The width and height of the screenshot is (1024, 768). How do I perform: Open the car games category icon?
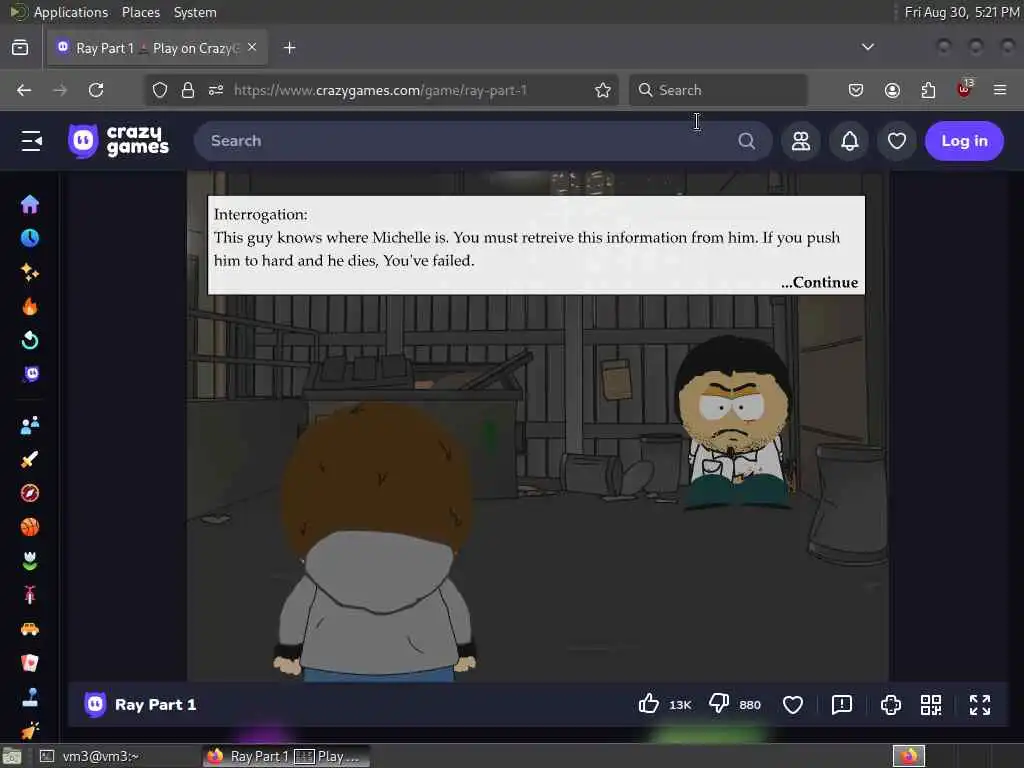click(x=30, y=629)
